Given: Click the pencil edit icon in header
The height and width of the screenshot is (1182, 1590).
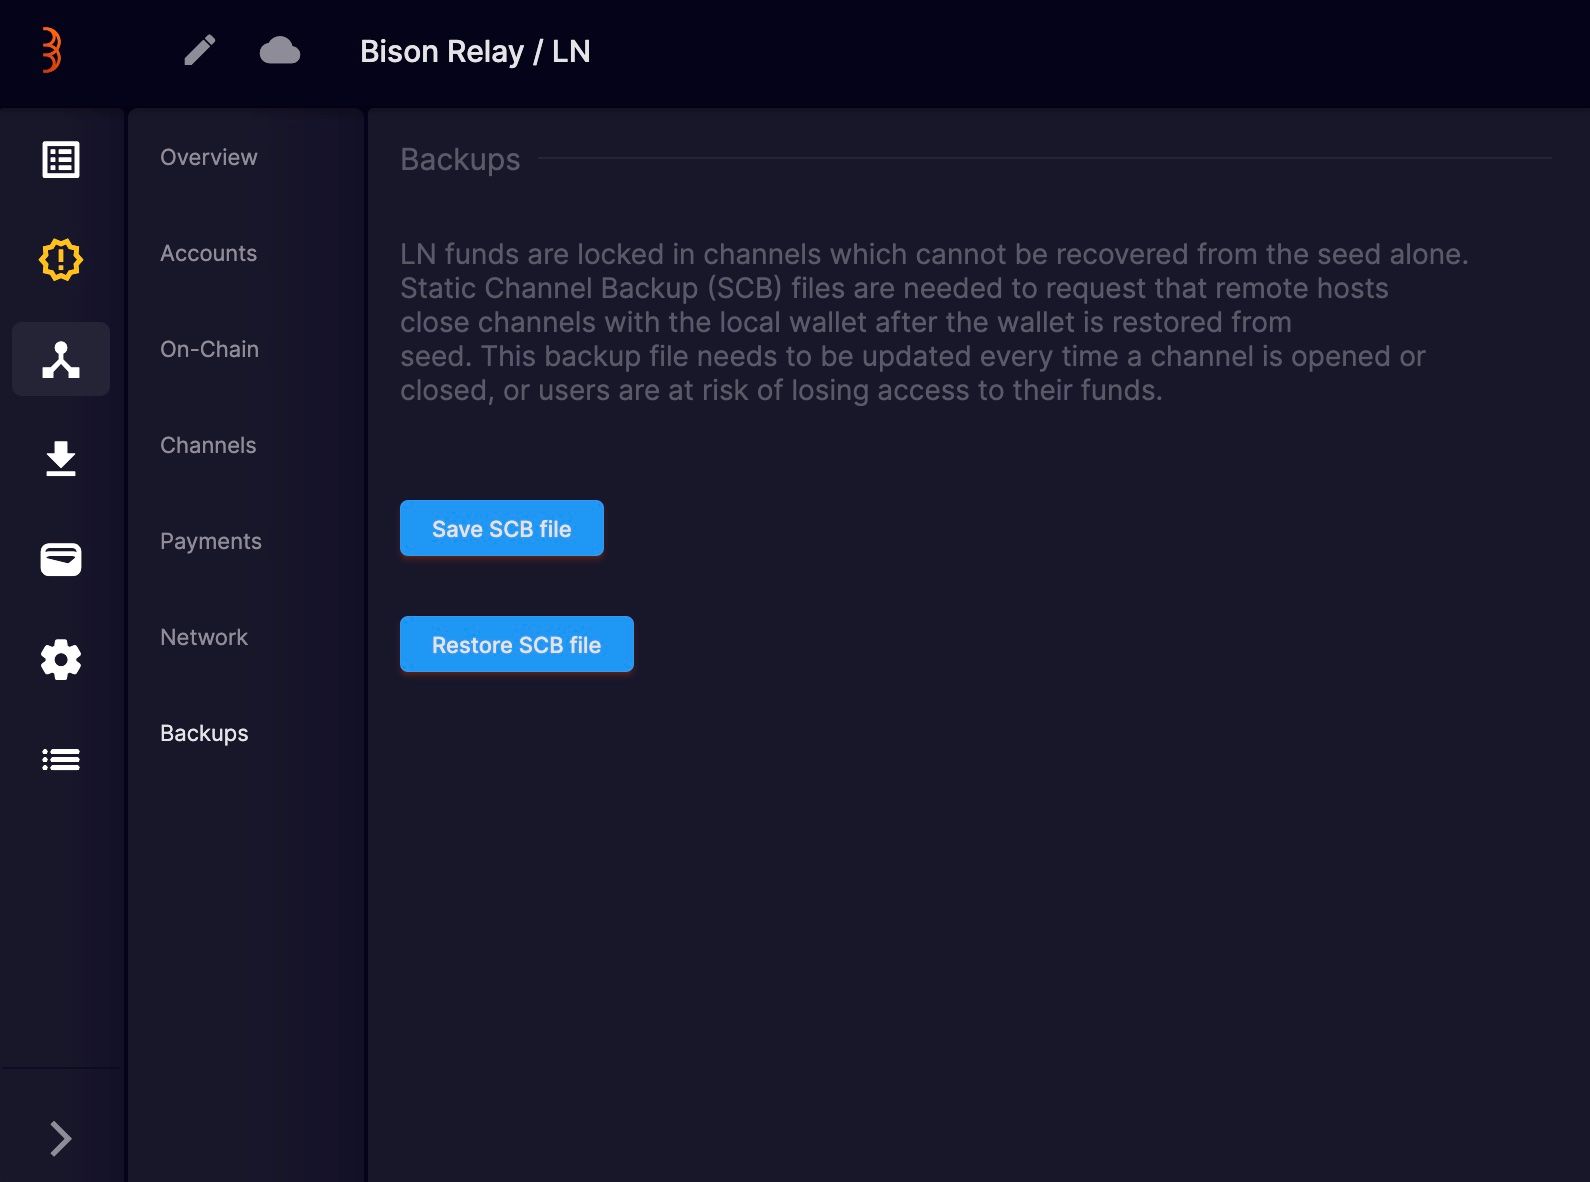Looking at the screenshot, I should coord(200,50).
